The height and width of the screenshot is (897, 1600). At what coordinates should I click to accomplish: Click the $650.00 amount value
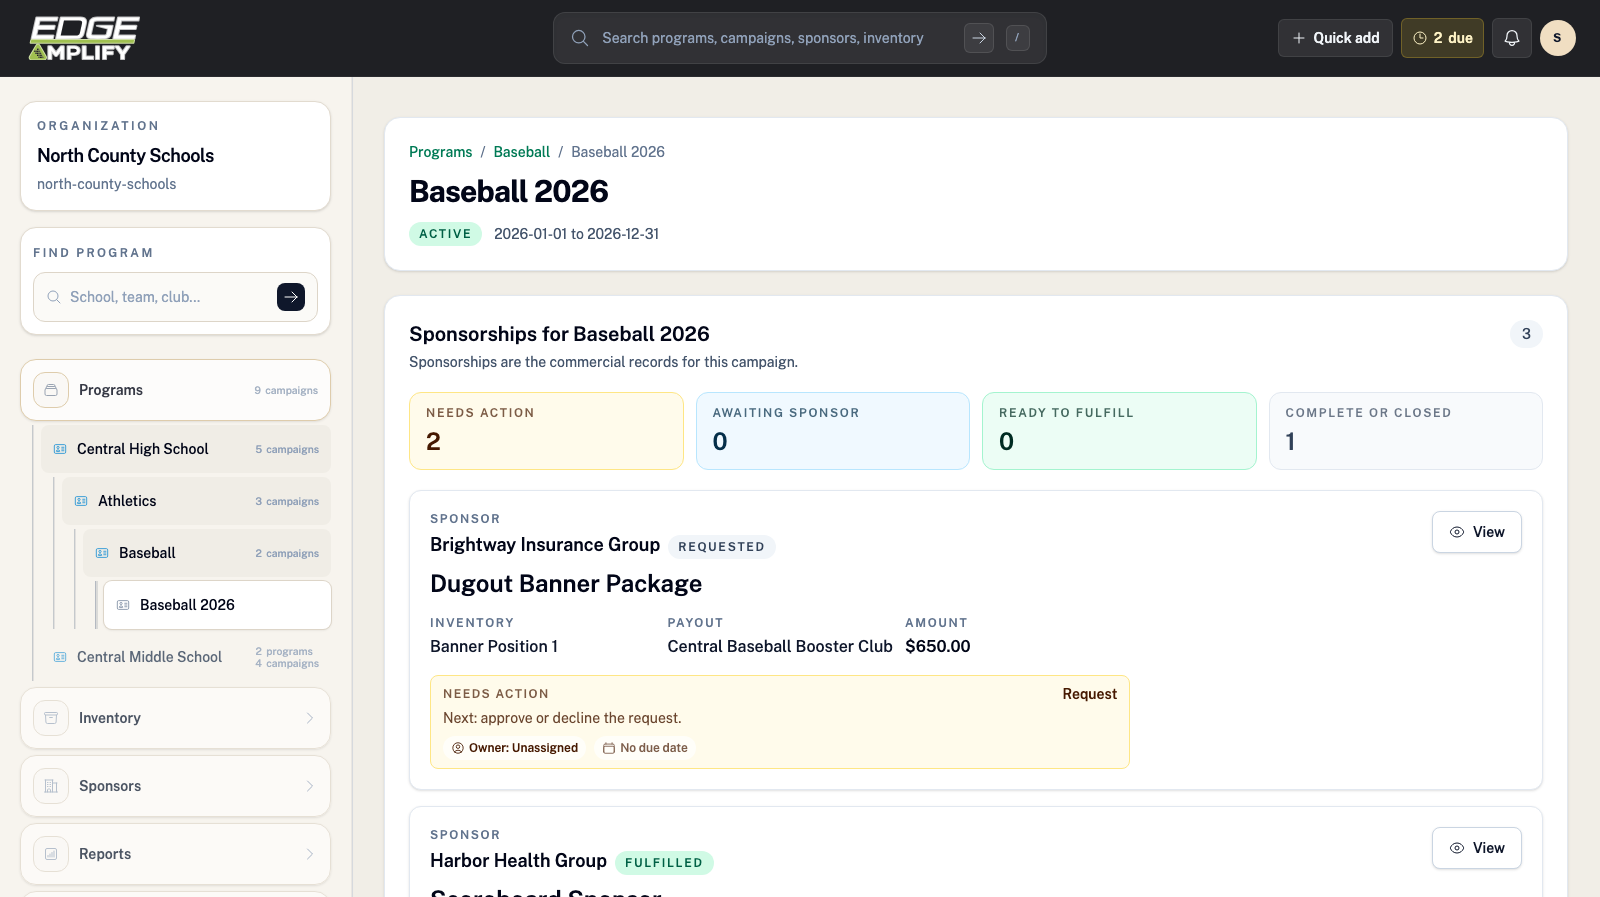[938, 646]
